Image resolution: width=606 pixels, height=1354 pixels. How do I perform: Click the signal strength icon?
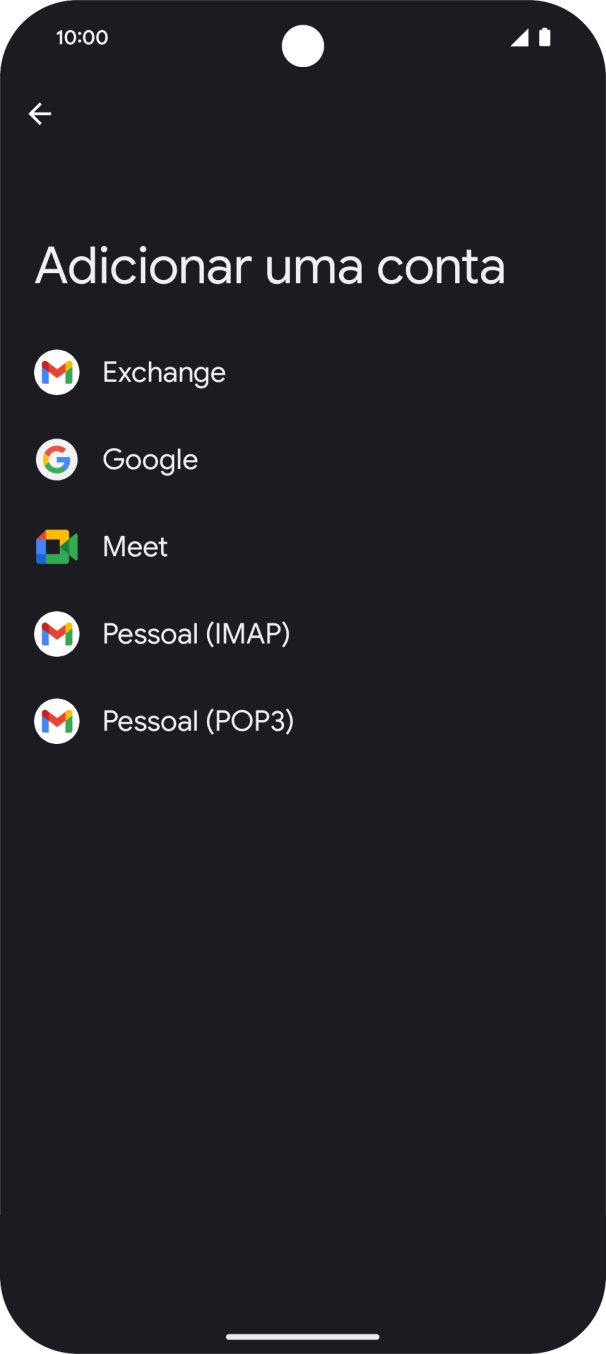[x=520, y=37]
